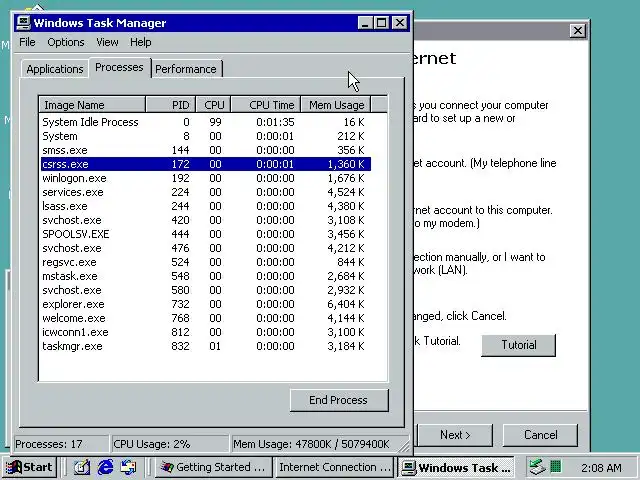Image resolution: width=640 pixels, height=480 pixels.
Task: Select svchost.exe with PID 420
Action: [x=205, y=220]
